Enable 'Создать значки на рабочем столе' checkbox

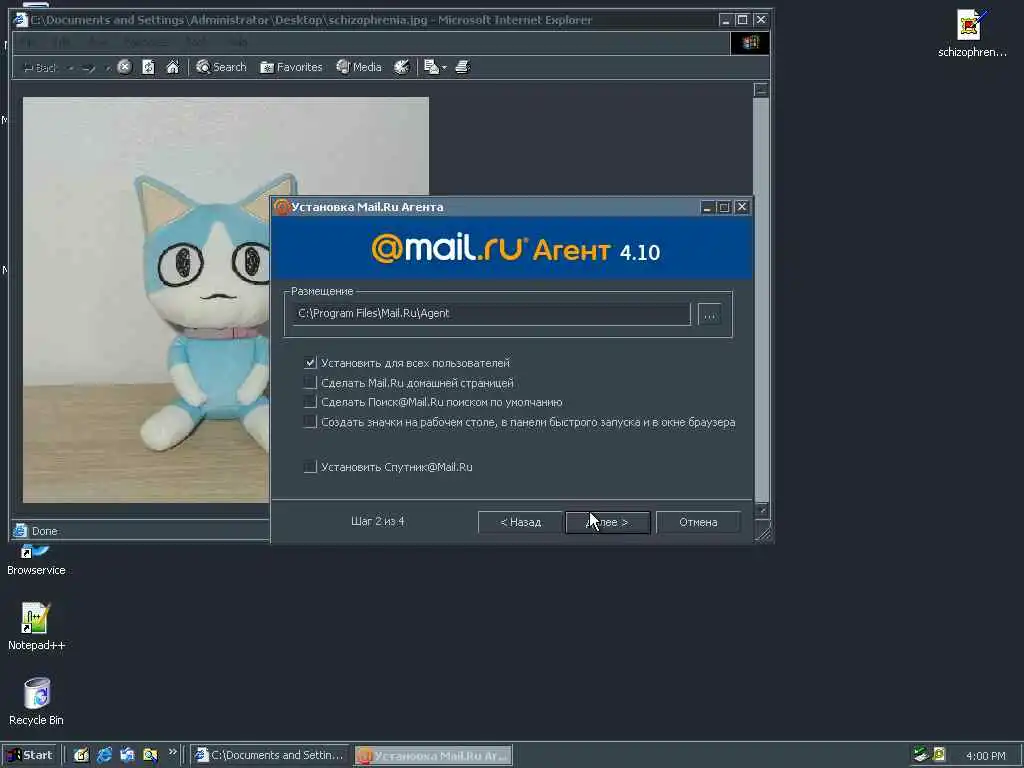click(x=310, y=422)
